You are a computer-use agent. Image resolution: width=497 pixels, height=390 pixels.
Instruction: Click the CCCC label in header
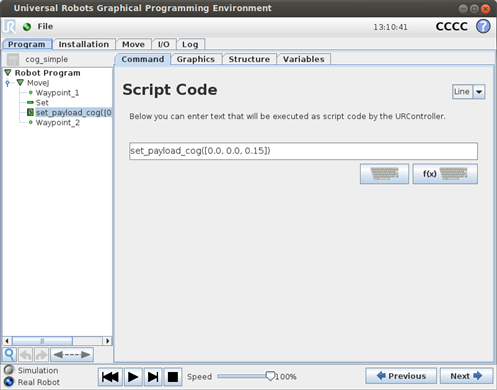(x=452, y=26)
